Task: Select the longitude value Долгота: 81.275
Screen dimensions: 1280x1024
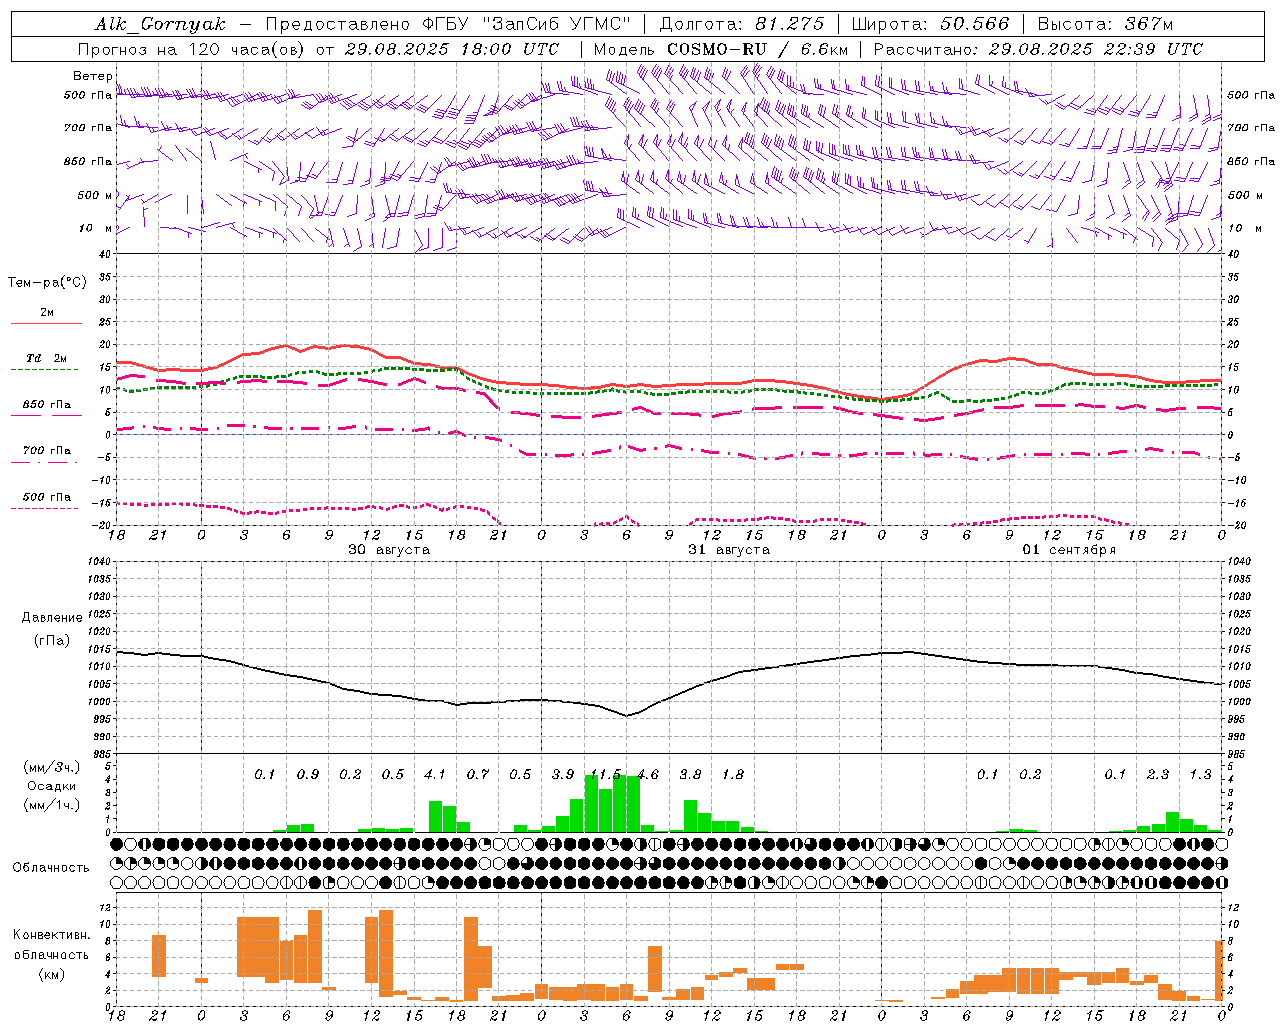Action: [x=742, y=24]
